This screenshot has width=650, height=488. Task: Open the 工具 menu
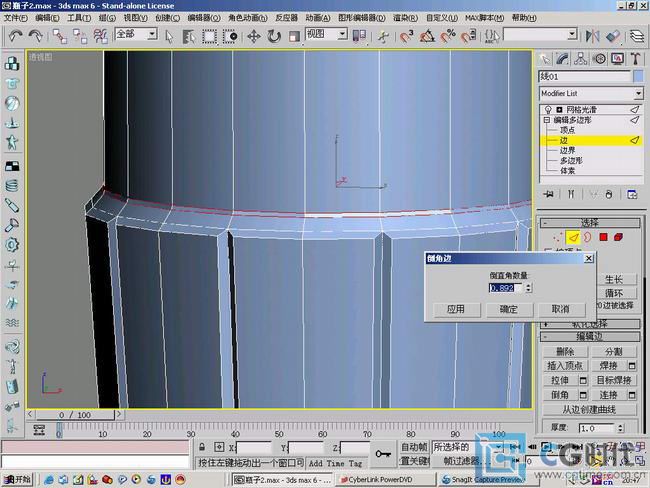(79, 18)
